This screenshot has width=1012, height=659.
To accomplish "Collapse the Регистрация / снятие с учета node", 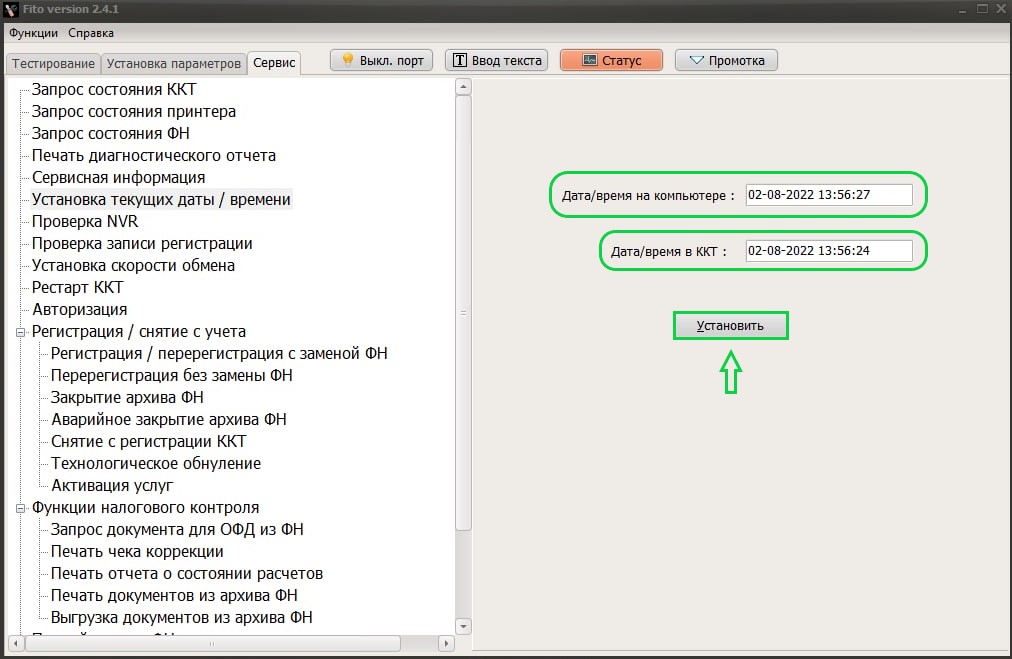I will point(21,332).
